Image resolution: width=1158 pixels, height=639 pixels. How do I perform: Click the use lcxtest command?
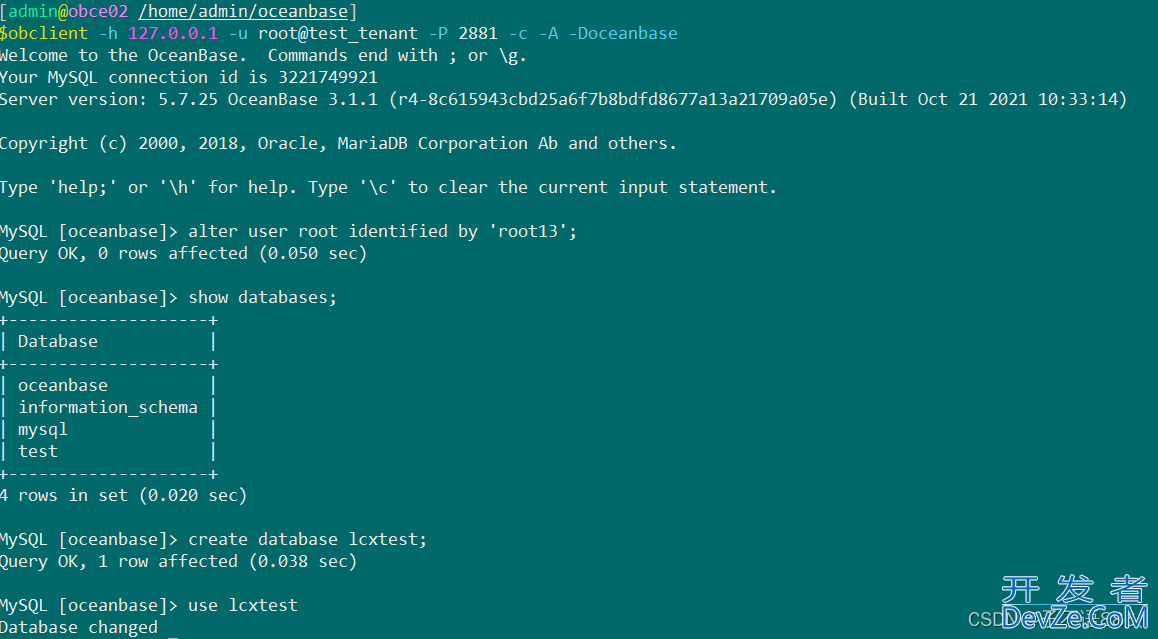243,606
